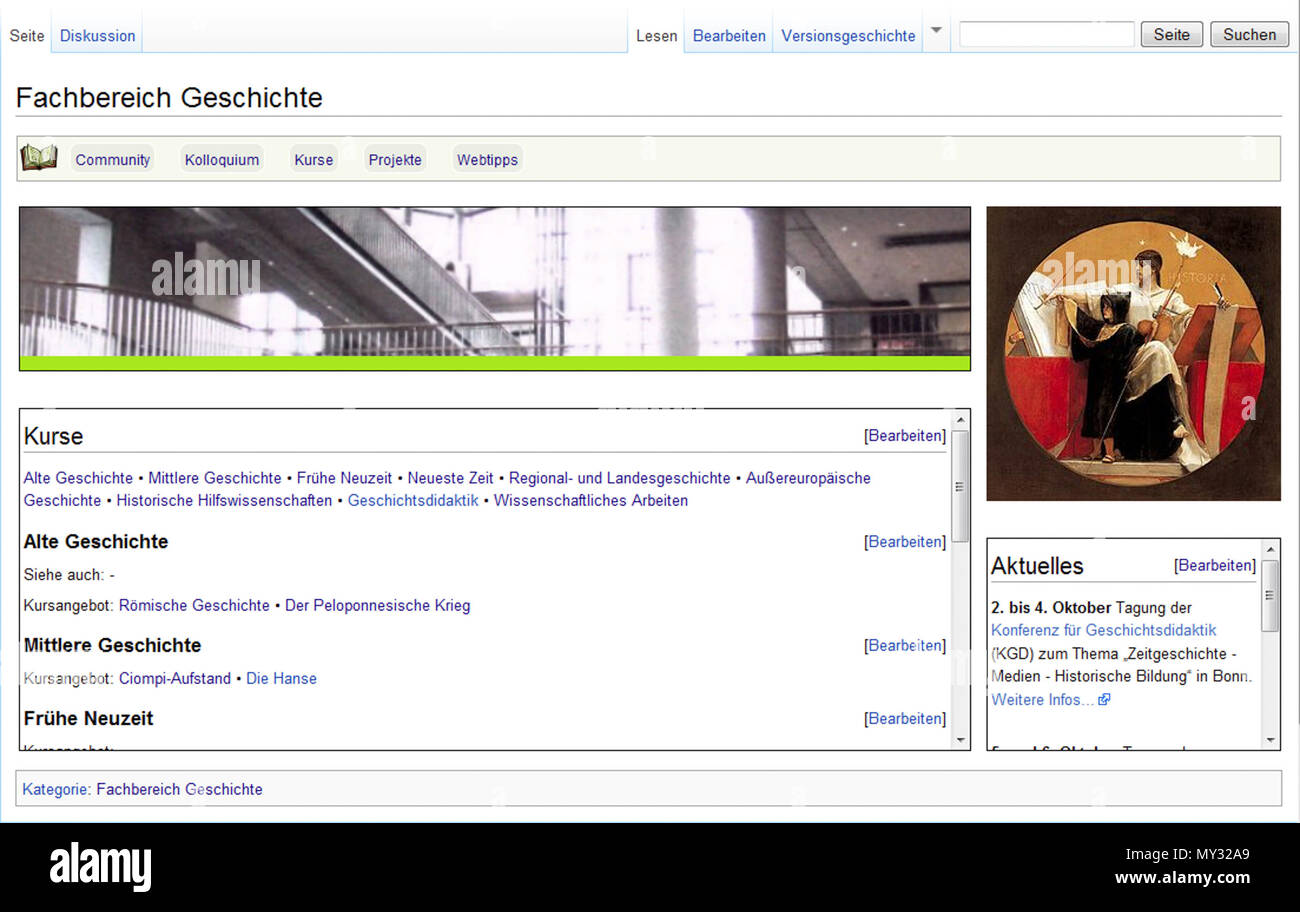The height and width of the screenshot is (912, 1300).
Task: Select the Lesen tab
Action: click(x=656, y=35)
